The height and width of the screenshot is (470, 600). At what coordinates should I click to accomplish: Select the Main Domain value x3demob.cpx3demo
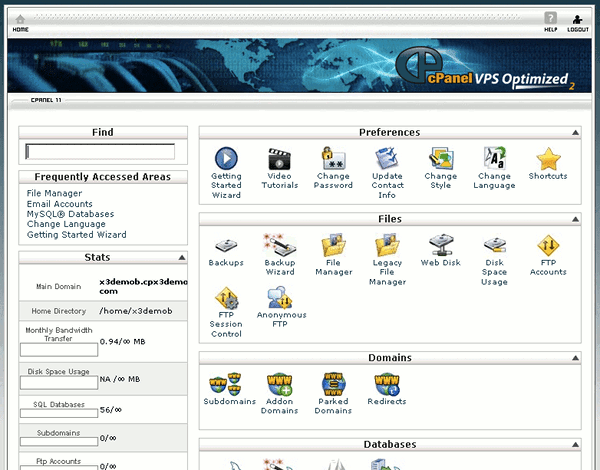pyautogui.click(x=143, y=286)
